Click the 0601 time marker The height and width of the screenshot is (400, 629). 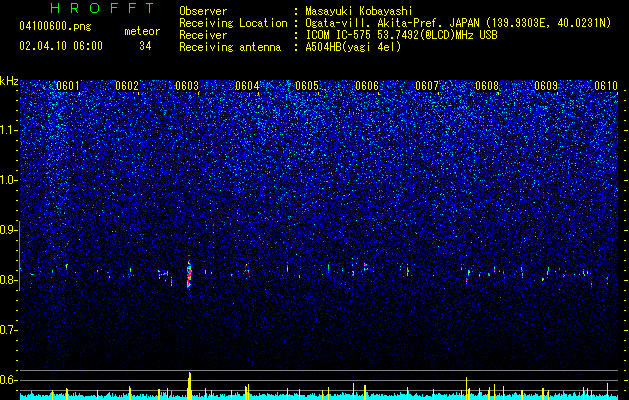pyautogui.click(x=68, y=86)
